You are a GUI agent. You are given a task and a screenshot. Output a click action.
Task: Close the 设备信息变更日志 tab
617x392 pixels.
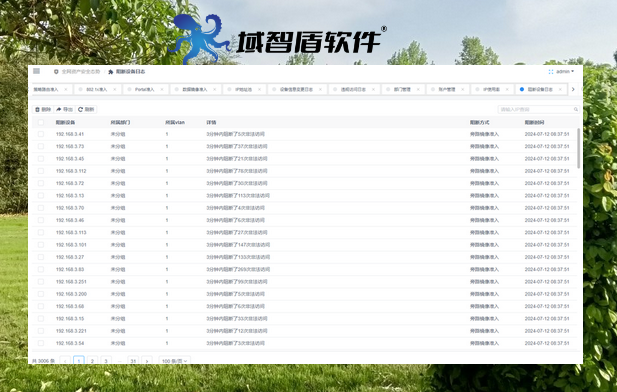[x=320, y=89]
